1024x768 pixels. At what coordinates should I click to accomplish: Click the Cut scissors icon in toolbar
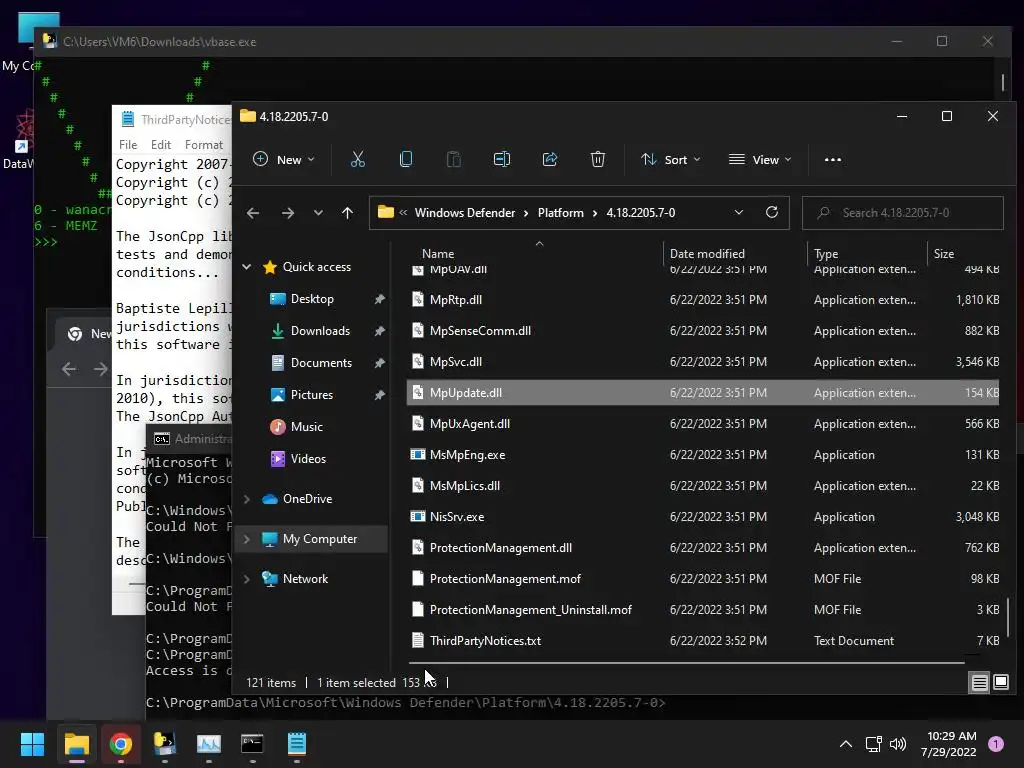(358, 159)
